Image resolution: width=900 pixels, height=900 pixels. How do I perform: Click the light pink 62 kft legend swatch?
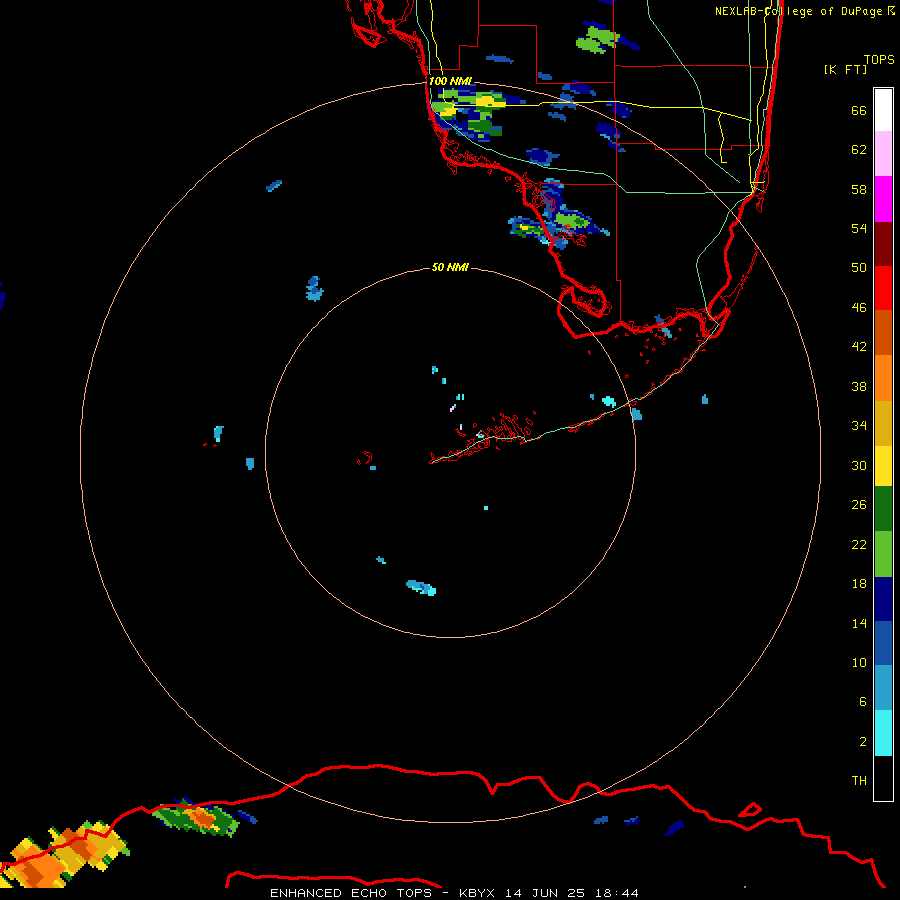tap(883, 154)
